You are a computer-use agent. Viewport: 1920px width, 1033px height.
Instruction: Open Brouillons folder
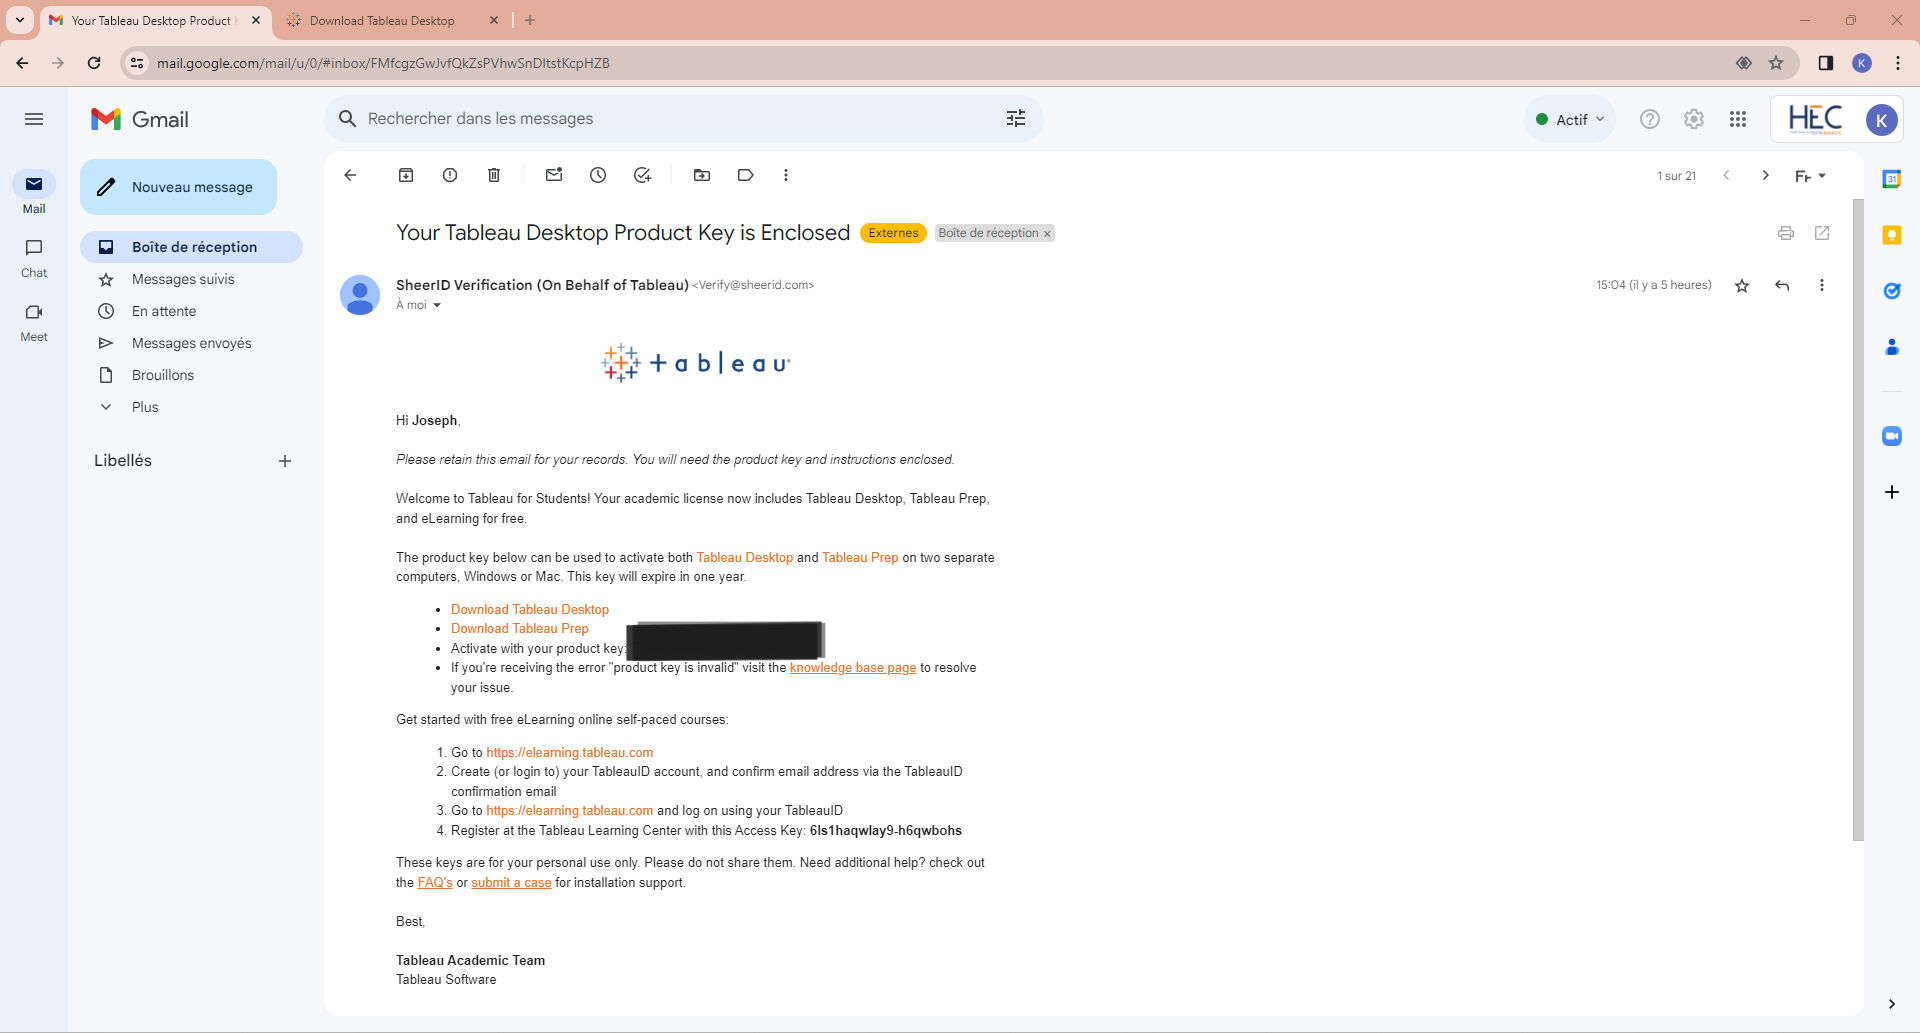[x=191, y=375]
